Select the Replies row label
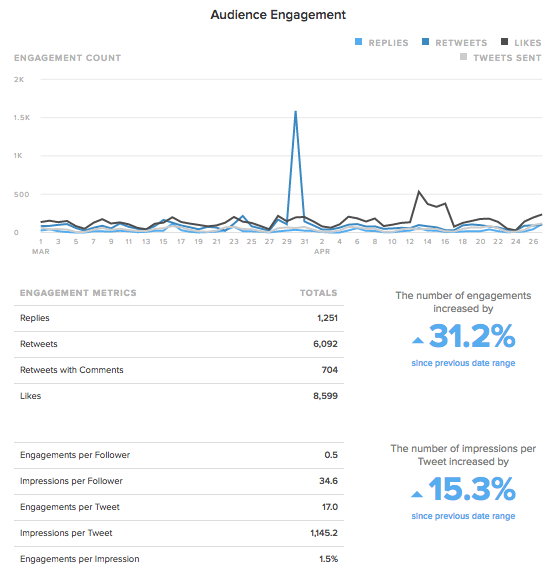The width and height of the screenshot is (555, 579). coord(35,318)
